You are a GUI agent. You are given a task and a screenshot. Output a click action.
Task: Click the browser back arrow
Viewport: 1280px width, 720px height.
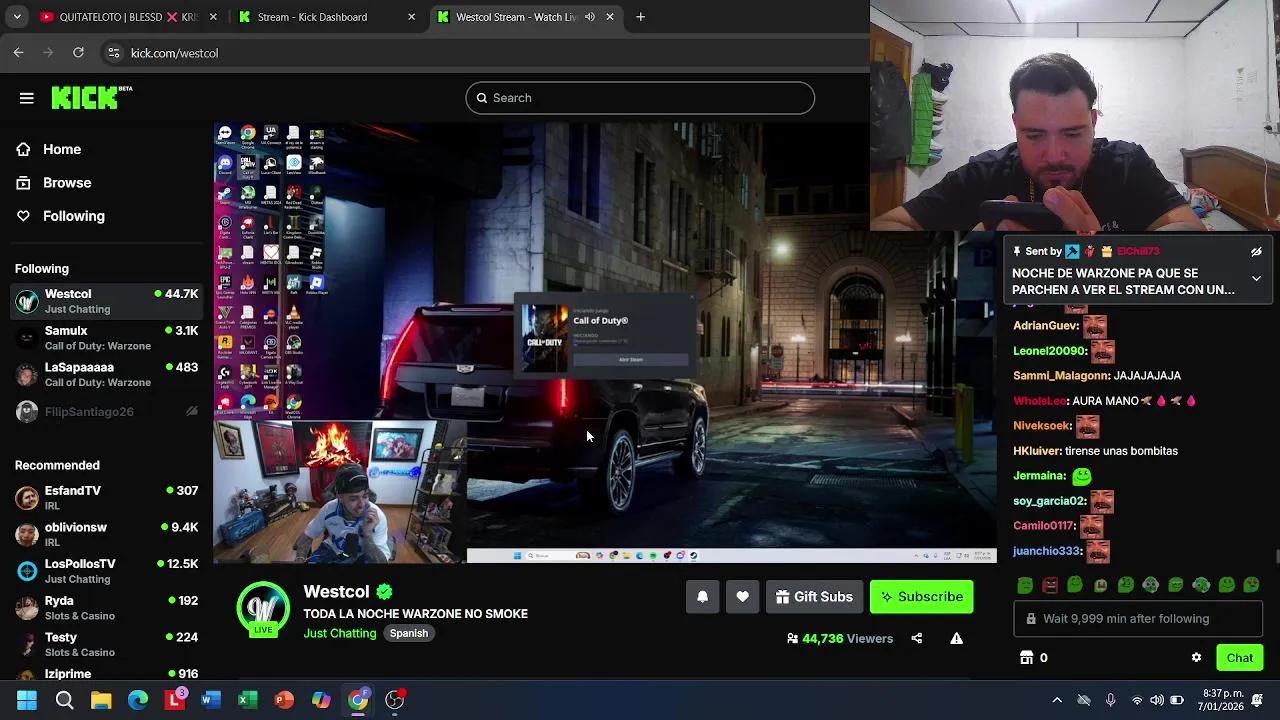click(19, 53)
